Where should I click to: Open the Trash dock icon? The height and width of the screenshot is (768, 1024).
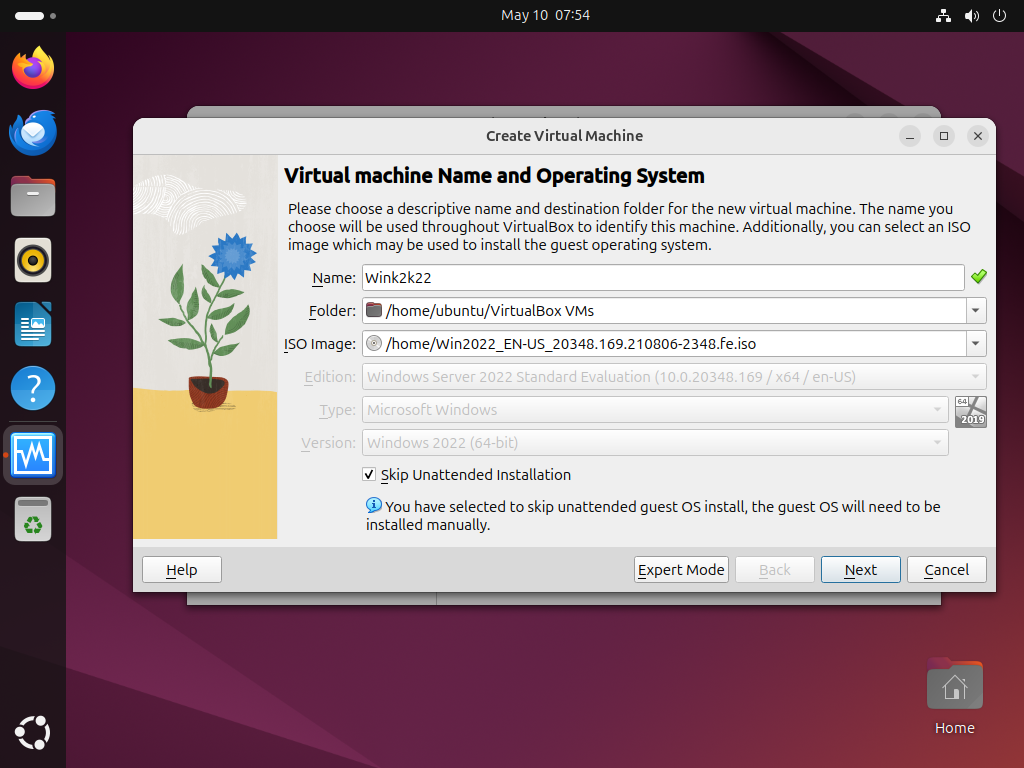point(33,519)
